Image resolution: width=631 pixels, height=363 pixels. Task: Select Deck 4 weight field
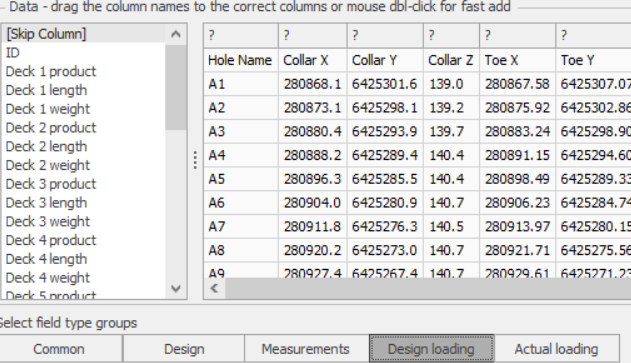[x=84, y=278]
